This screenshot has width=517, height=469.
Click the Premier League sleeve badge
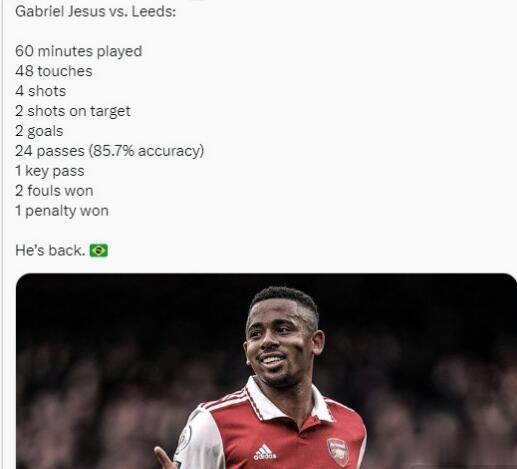coord(184,439)
